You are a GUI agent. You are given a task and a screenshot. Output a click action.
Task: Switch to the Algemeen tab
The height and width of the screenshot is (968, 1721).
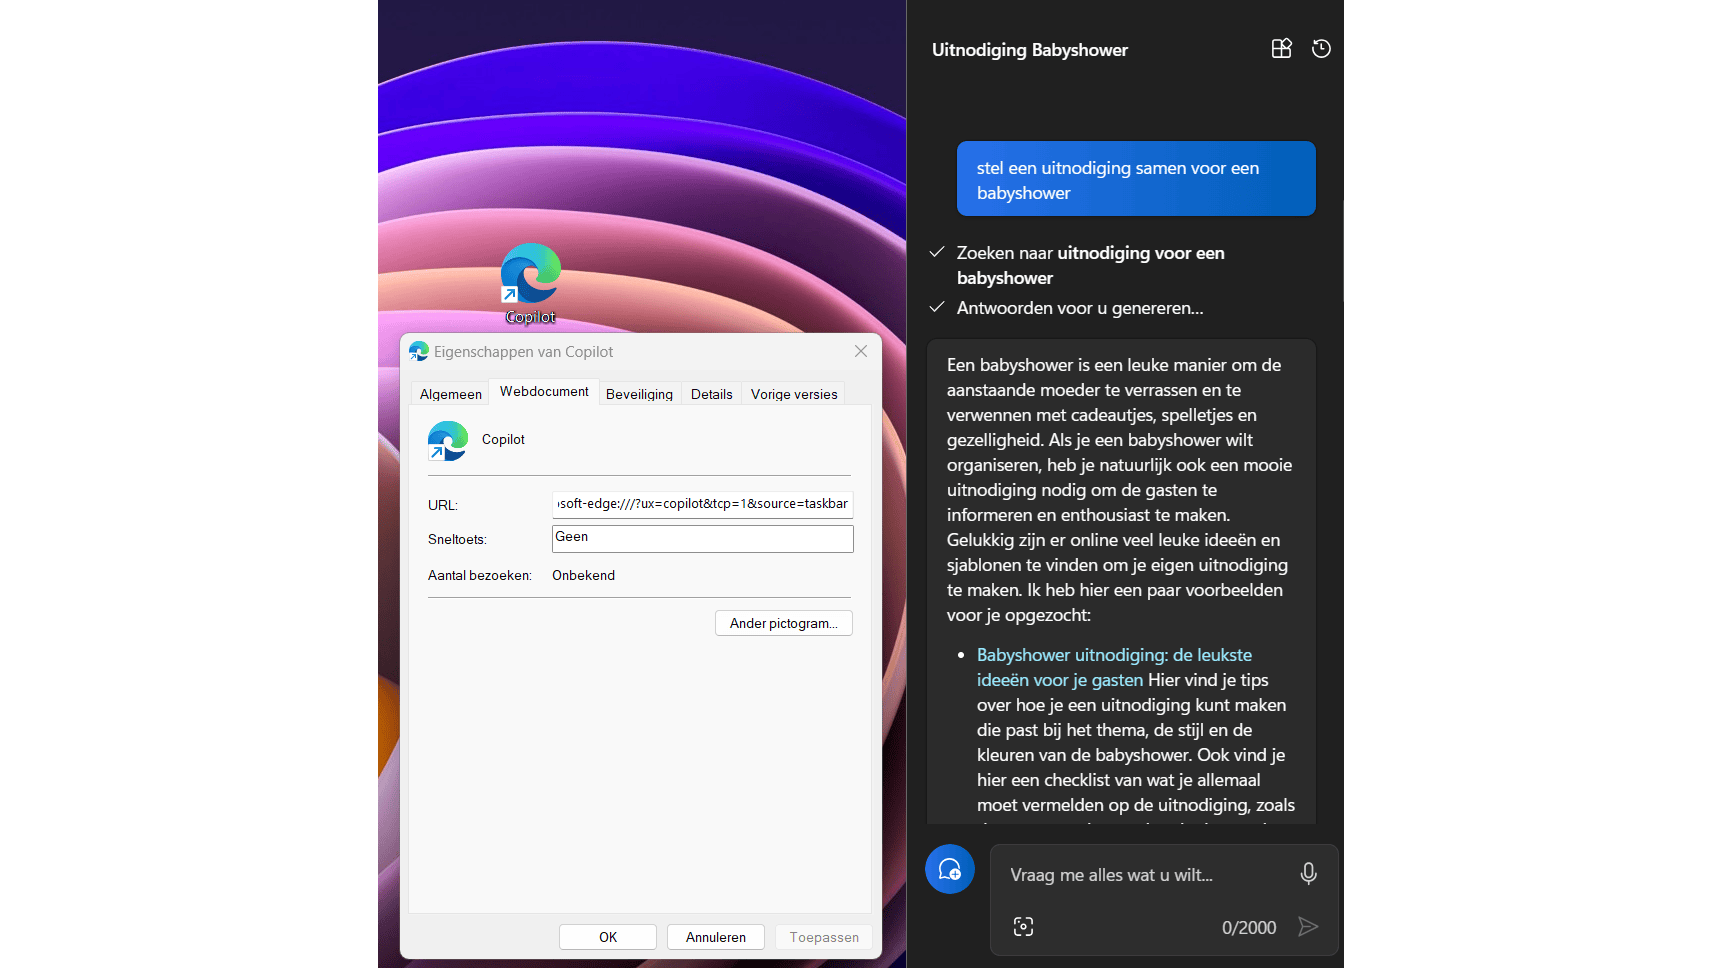(x=451, y=394)
